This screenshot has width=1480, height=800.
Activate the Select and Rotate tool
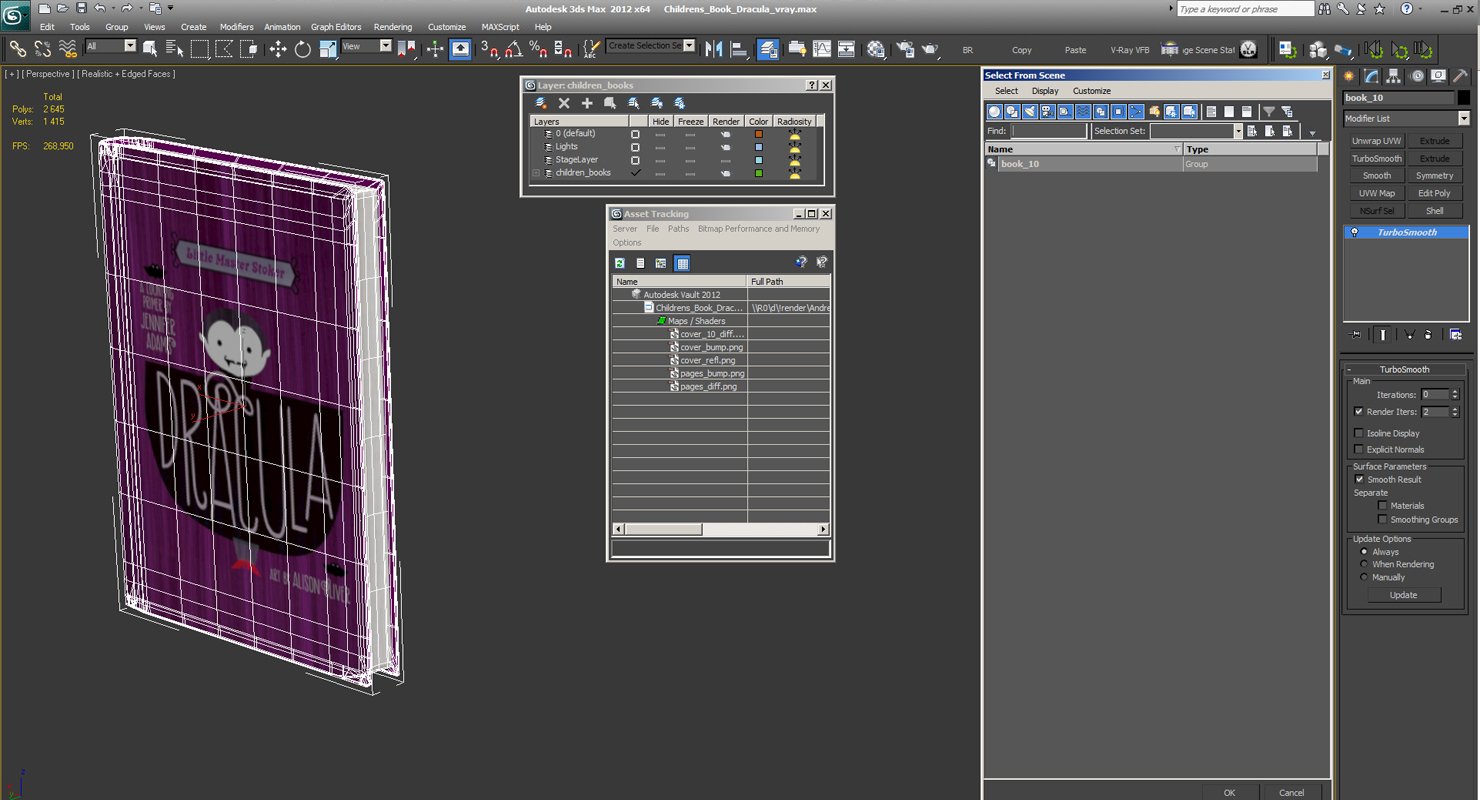point(303,49)
